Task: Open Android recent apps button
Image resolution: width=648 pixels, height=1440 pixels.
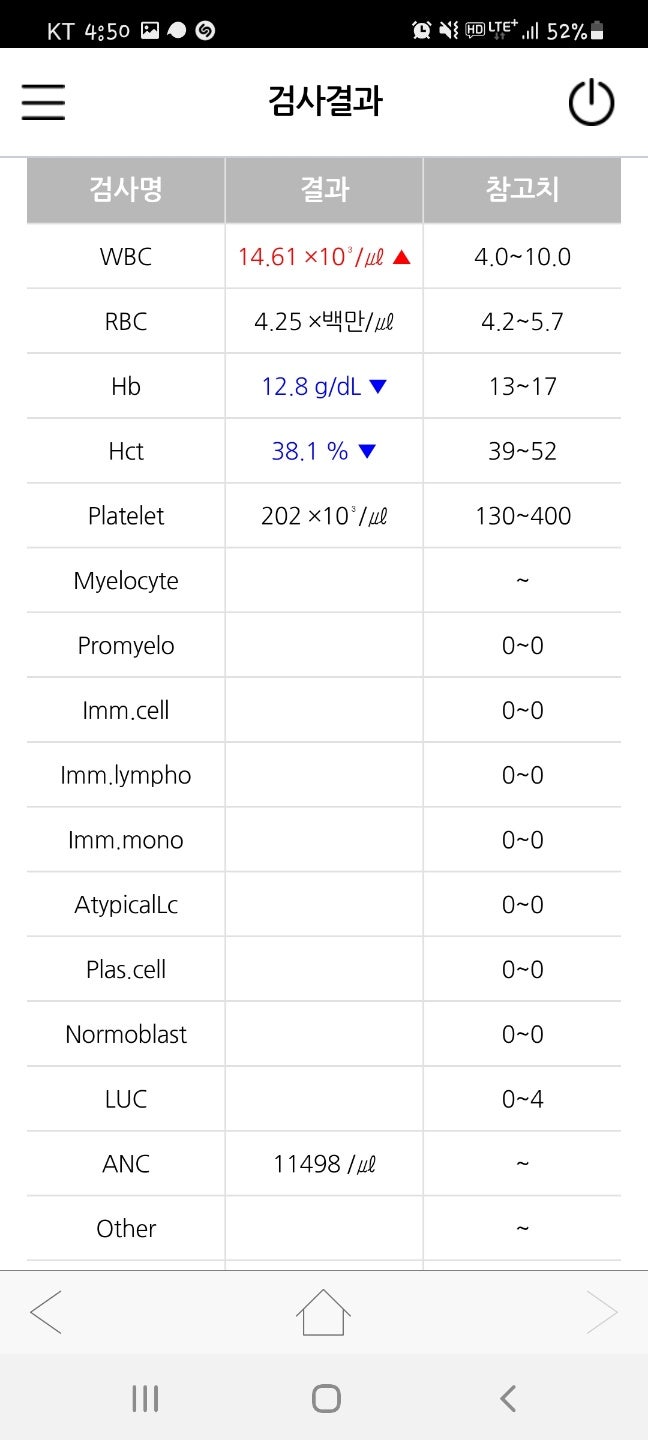Action: (x=145, y=1398)
